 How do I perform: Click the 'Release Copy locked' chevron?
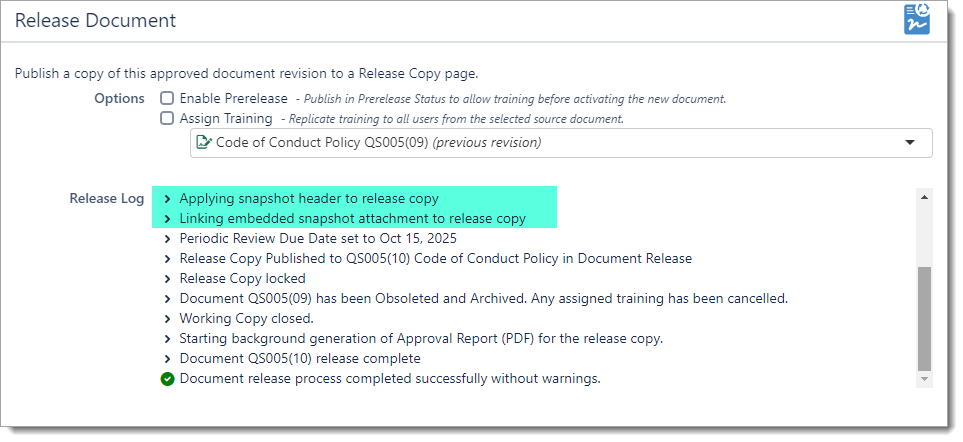coord(168,279)
